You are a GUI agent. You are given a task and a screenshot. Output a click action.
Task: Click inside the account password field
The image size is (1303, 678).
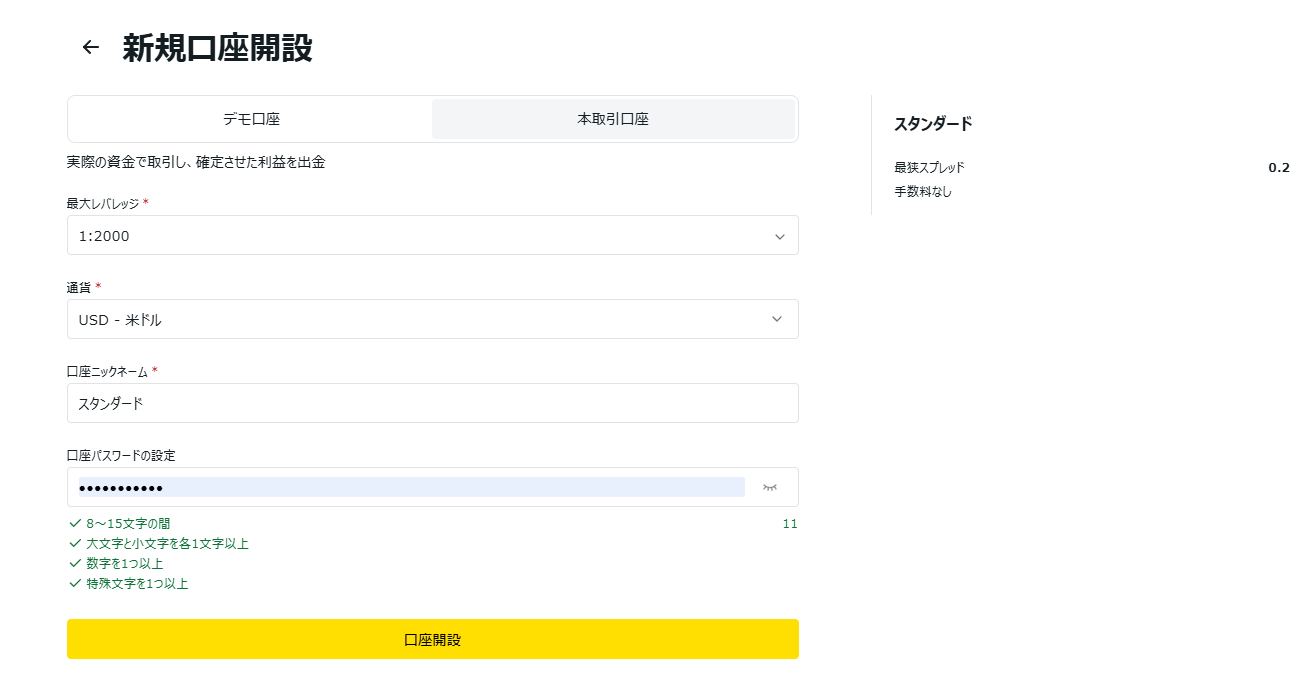[x=410, y=487]
